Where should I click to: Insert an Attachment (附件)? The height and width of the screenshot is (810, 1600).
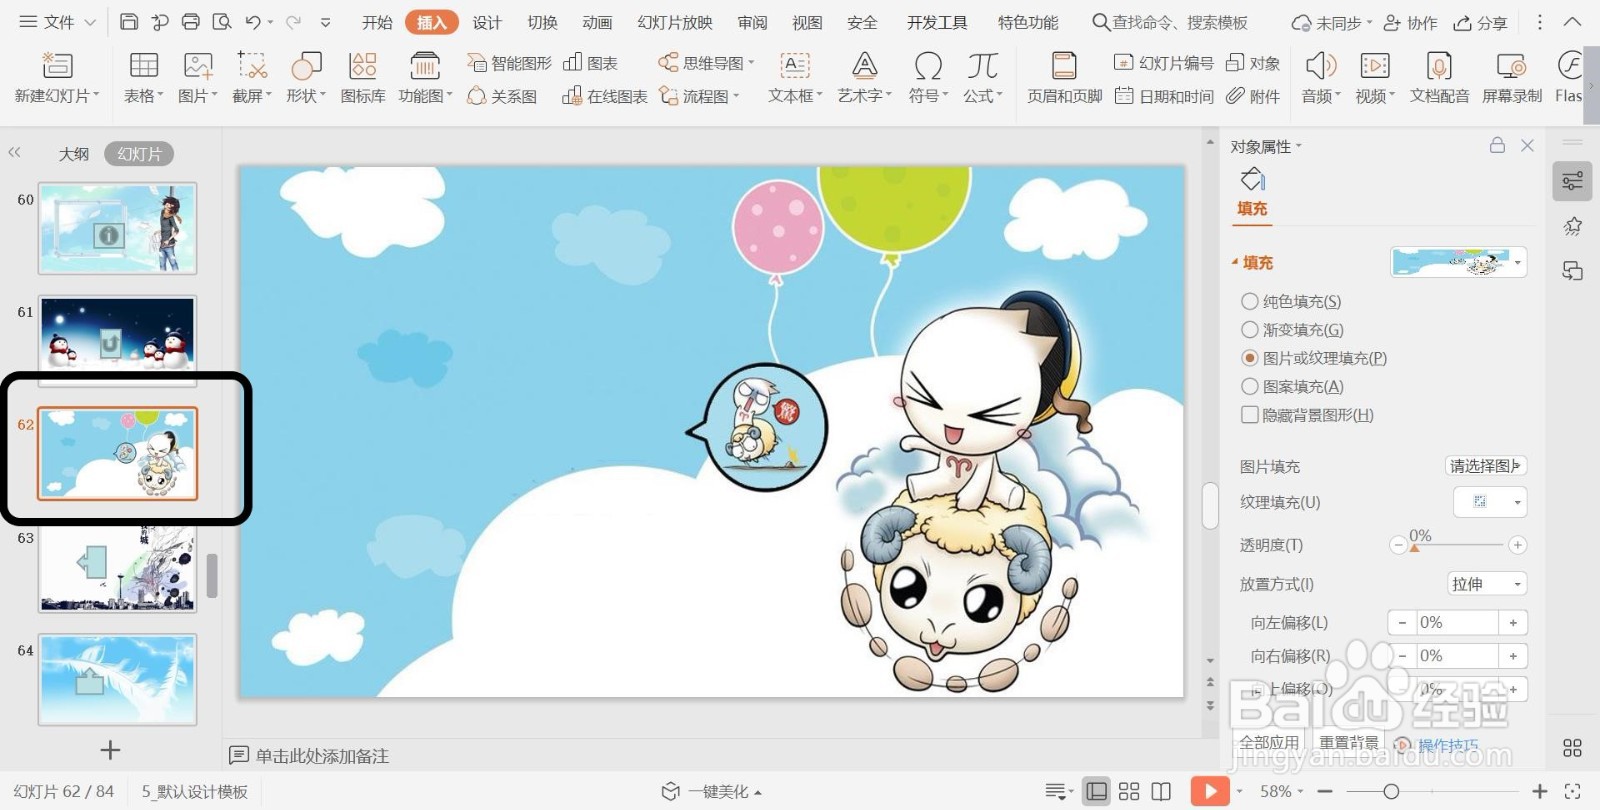[1253, 96]
